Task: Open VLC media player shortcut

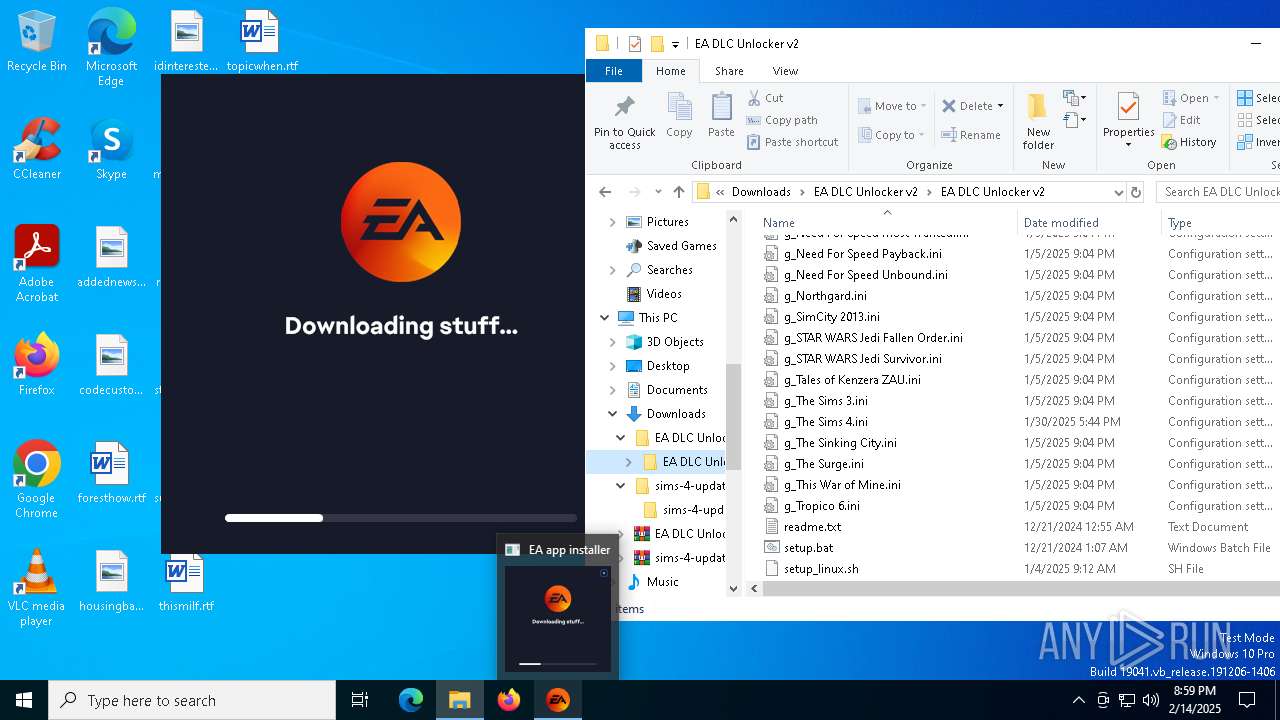Action: pos(37,588)
